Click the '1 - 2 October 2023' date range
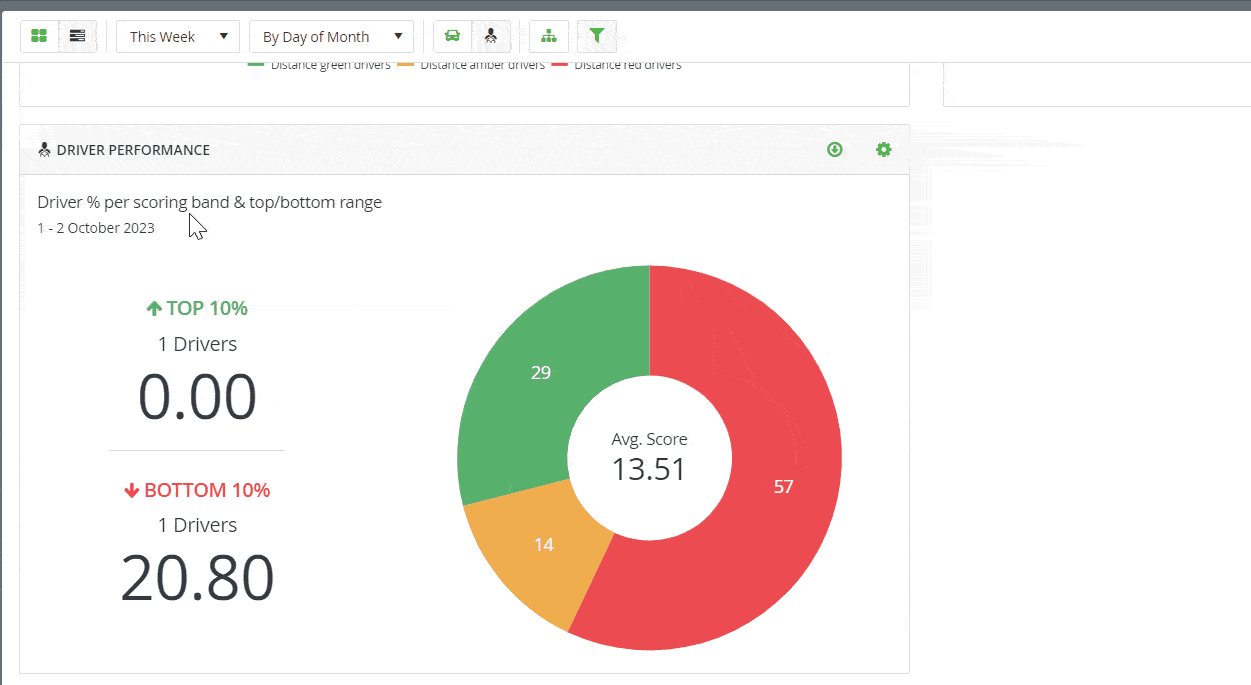The width and height of the screenshot is (1251, 685). pyautogui.click(x=96, y=228)
